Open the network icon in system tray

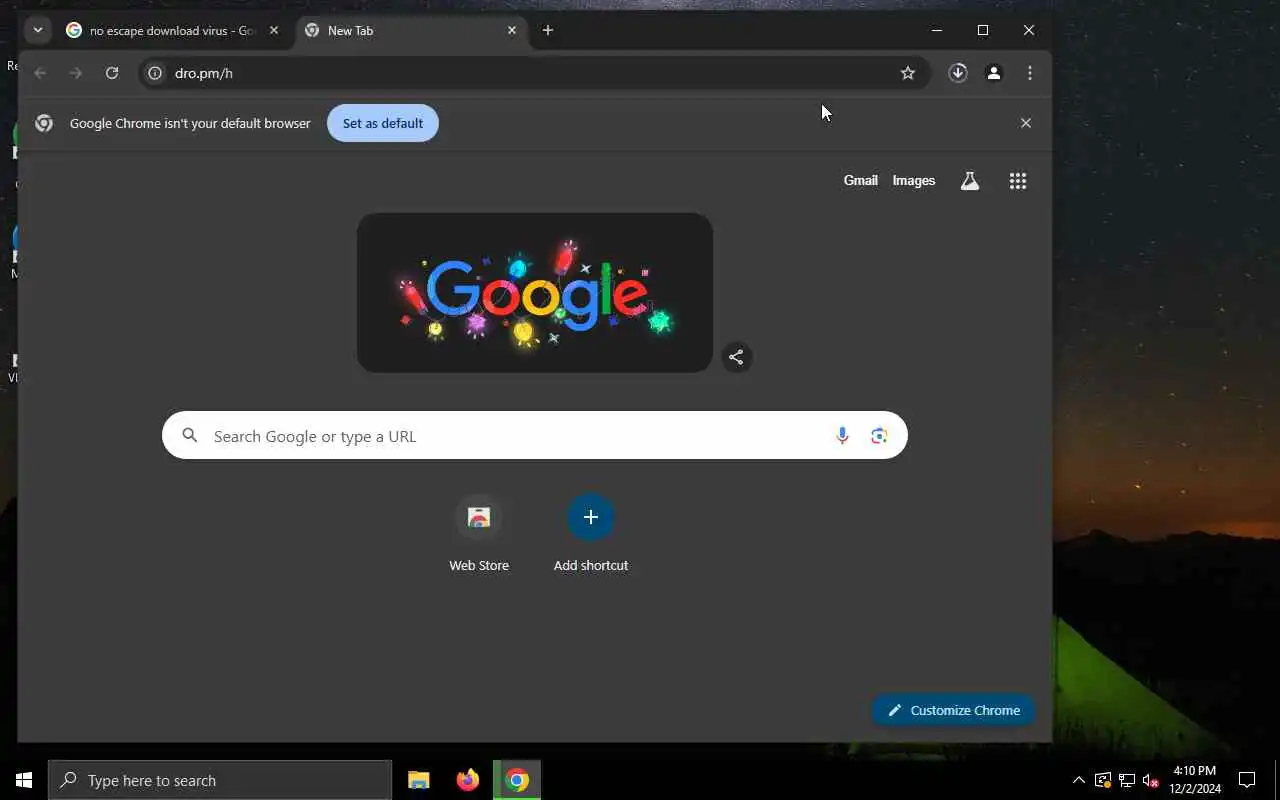click(1127, 780)
